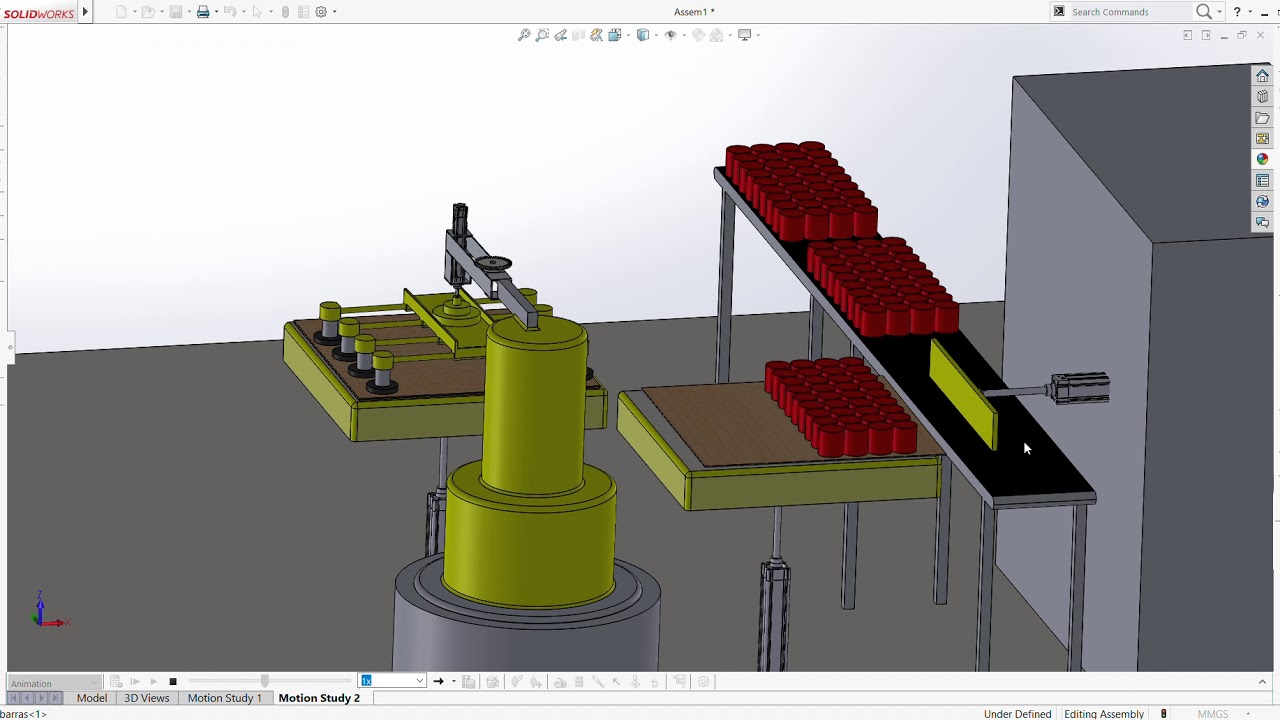Open the Animation Wizard icon
The height and width of the screenshot is (720, 1280).
pyautogui.click(x=492, y=682)
